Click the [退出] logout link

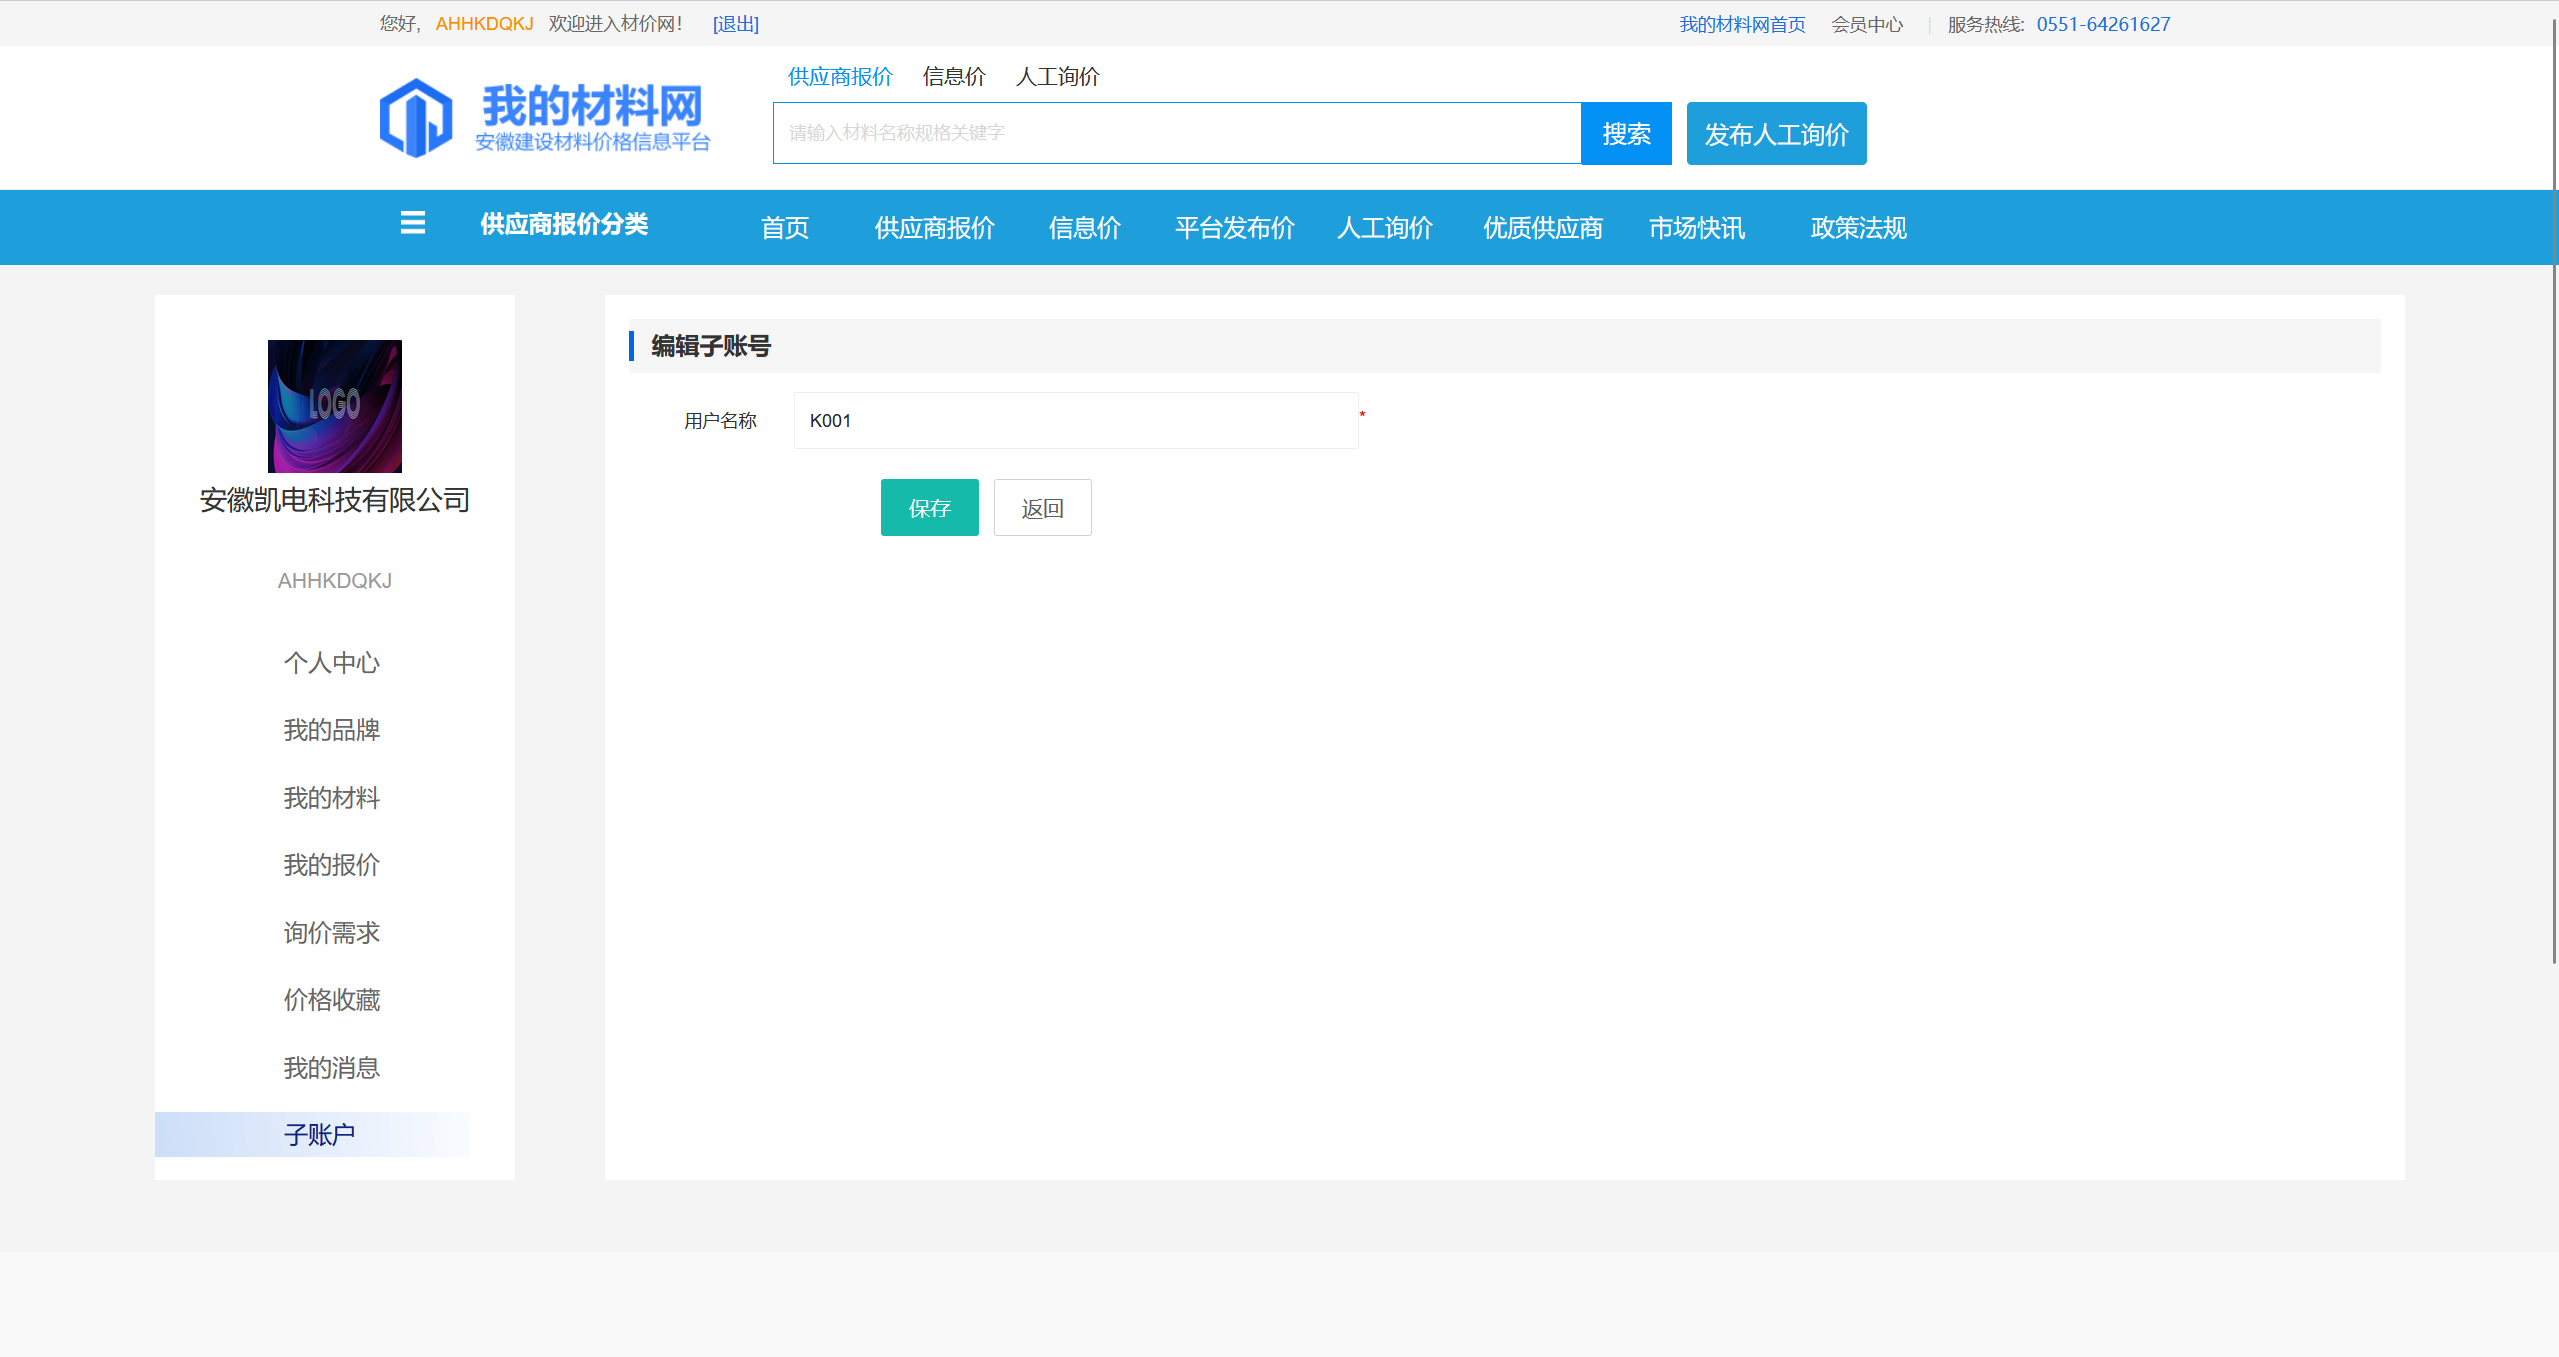tap(735, 24)
